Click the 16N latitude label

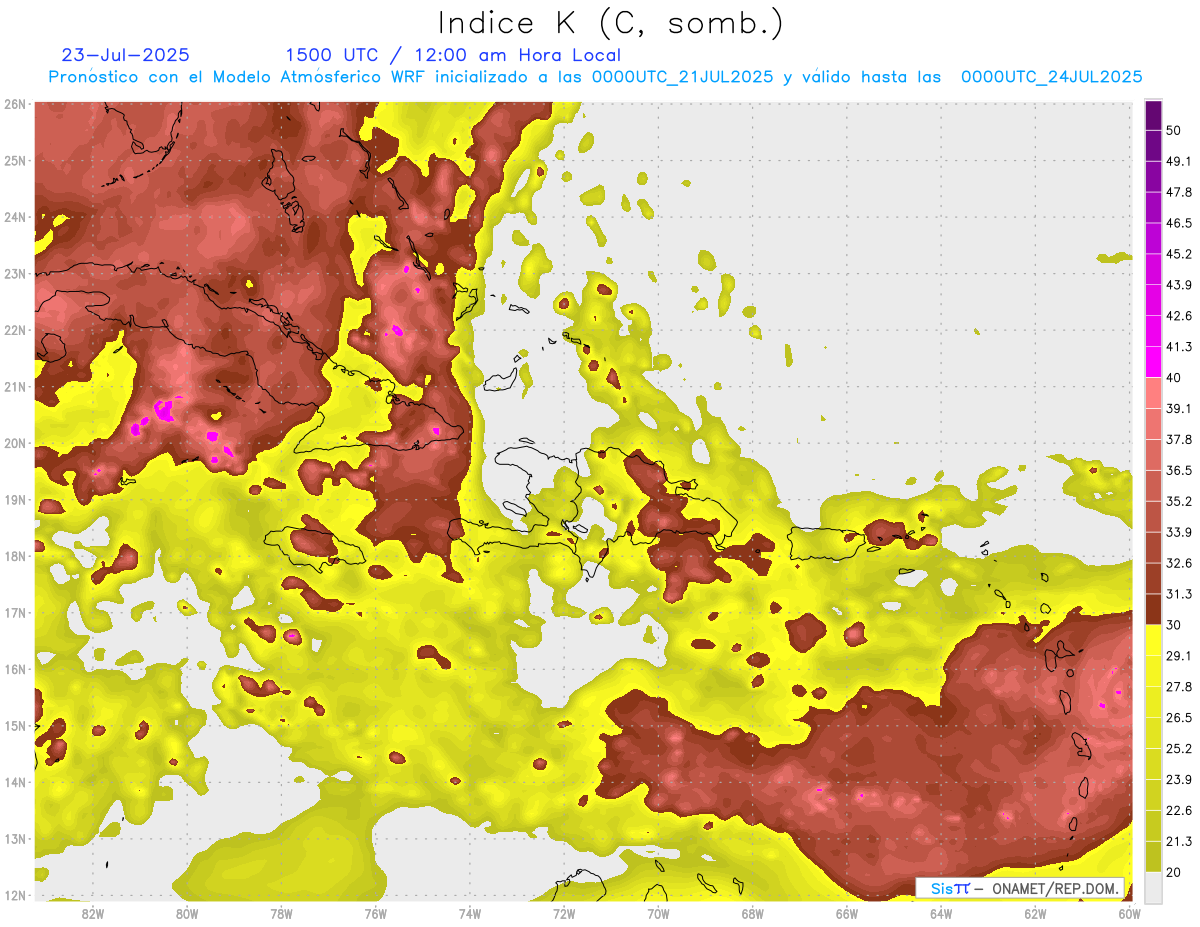(x=14, y=669)
